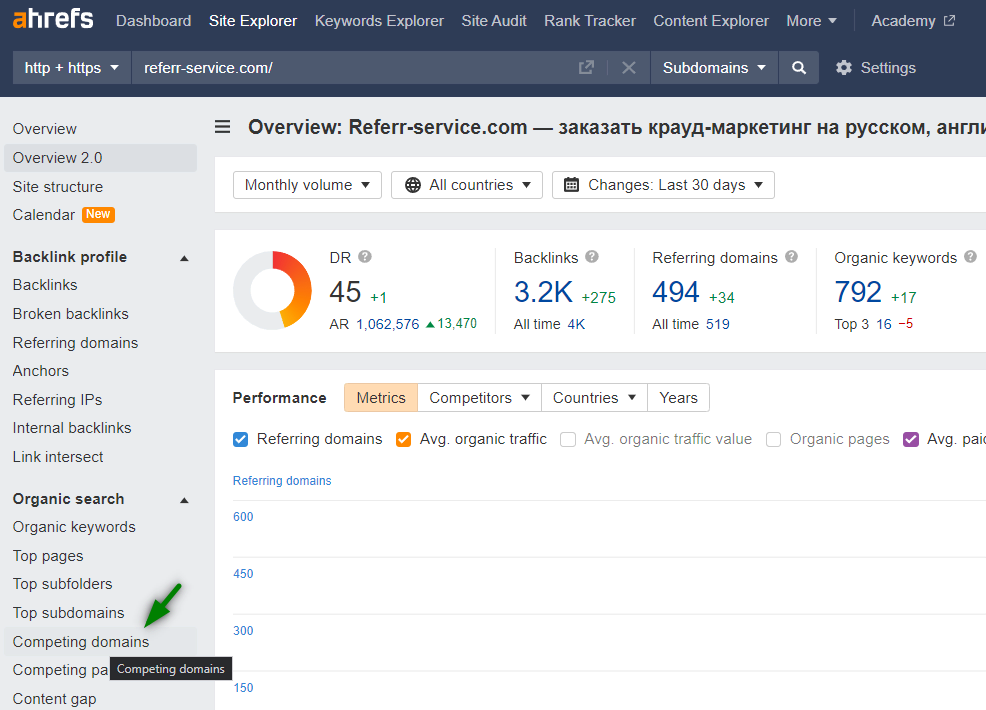Open Monthly volume dropdown
Viewport: 986px width, 710px height.
tap(307, 185)
